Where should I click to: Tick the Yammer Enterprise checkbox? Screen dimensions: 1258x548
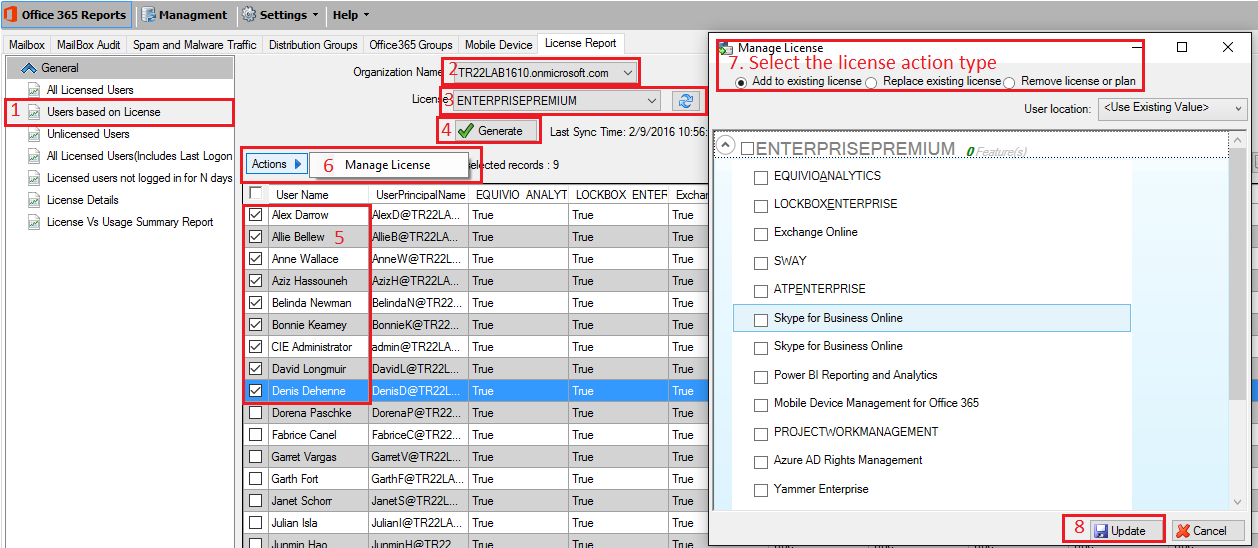pyautogui.click(x=760, y=490)
